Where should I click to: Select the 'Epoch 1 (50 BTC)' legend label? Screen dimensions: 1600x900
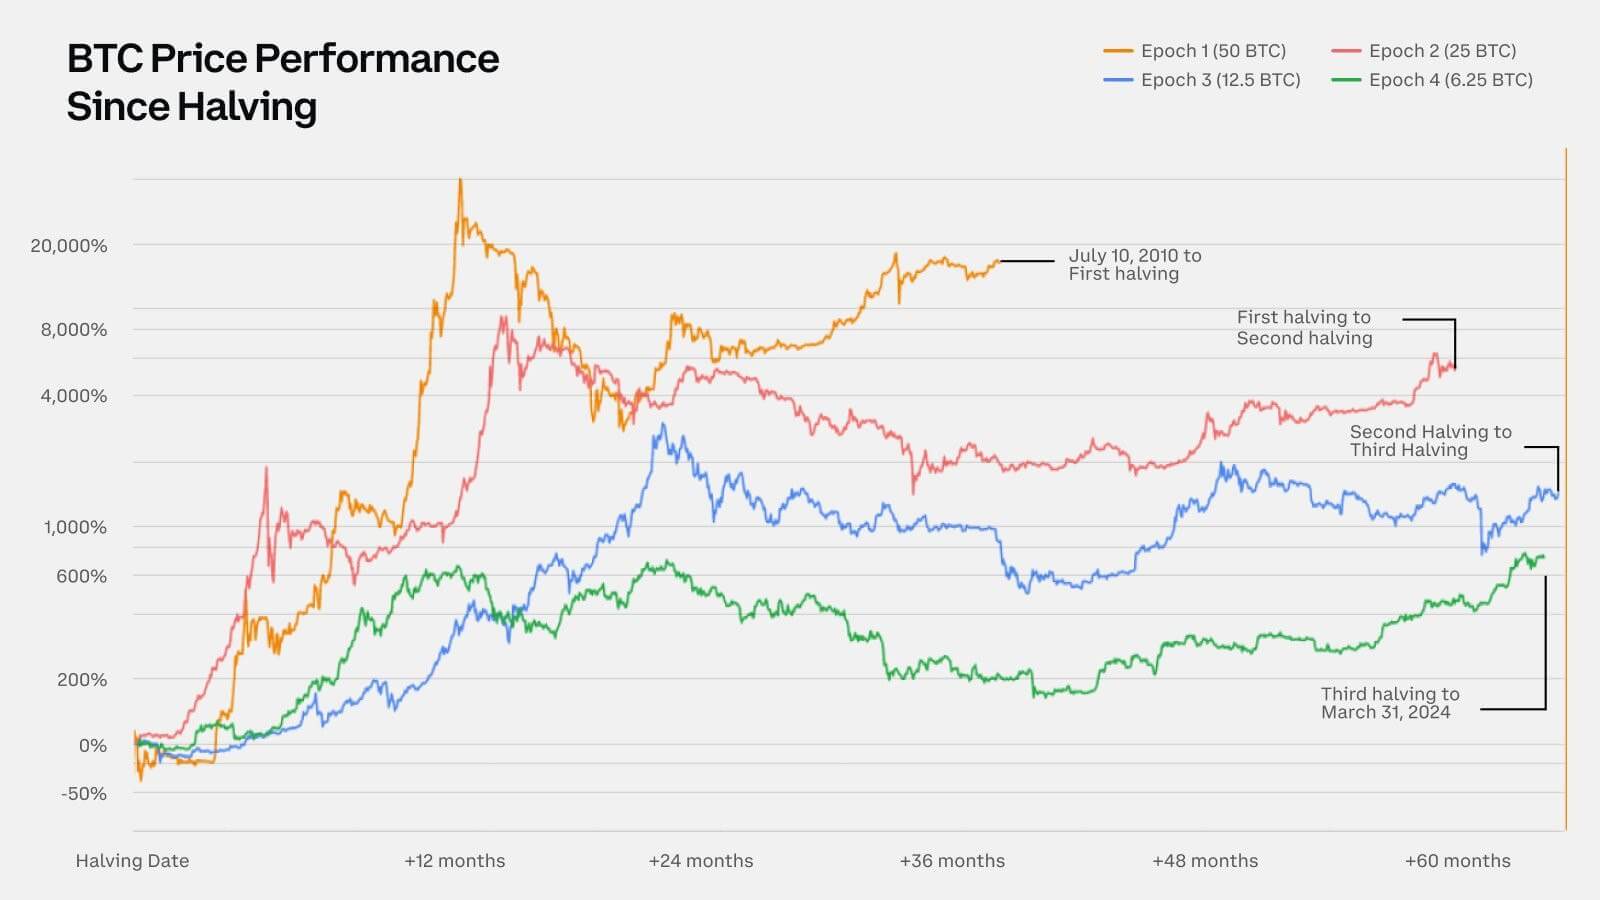(1213, 51)
